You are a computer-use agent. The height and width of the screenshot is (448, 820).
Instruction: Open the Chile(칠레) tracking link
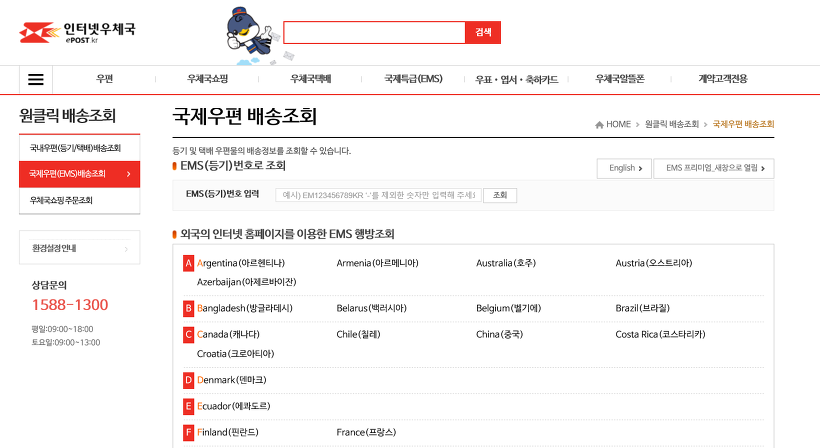tap(358, 335)
